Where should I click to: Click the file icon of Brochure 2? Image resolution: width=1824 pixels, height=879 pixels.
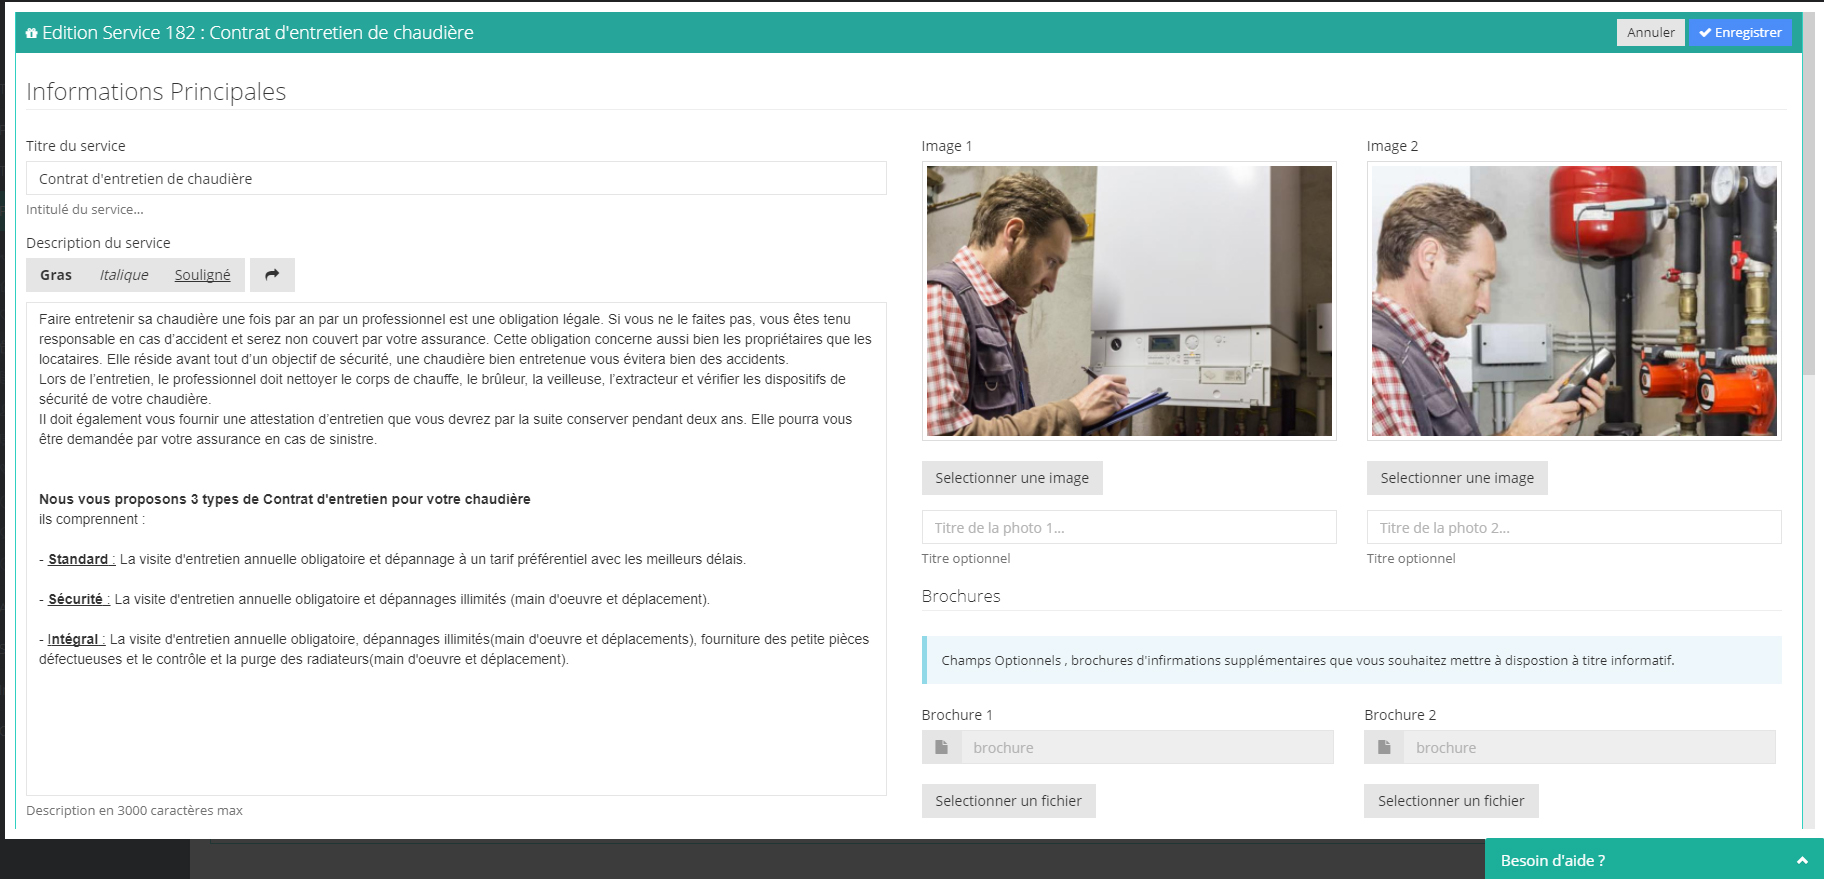pyautogui.click(x=1384, y=747)
